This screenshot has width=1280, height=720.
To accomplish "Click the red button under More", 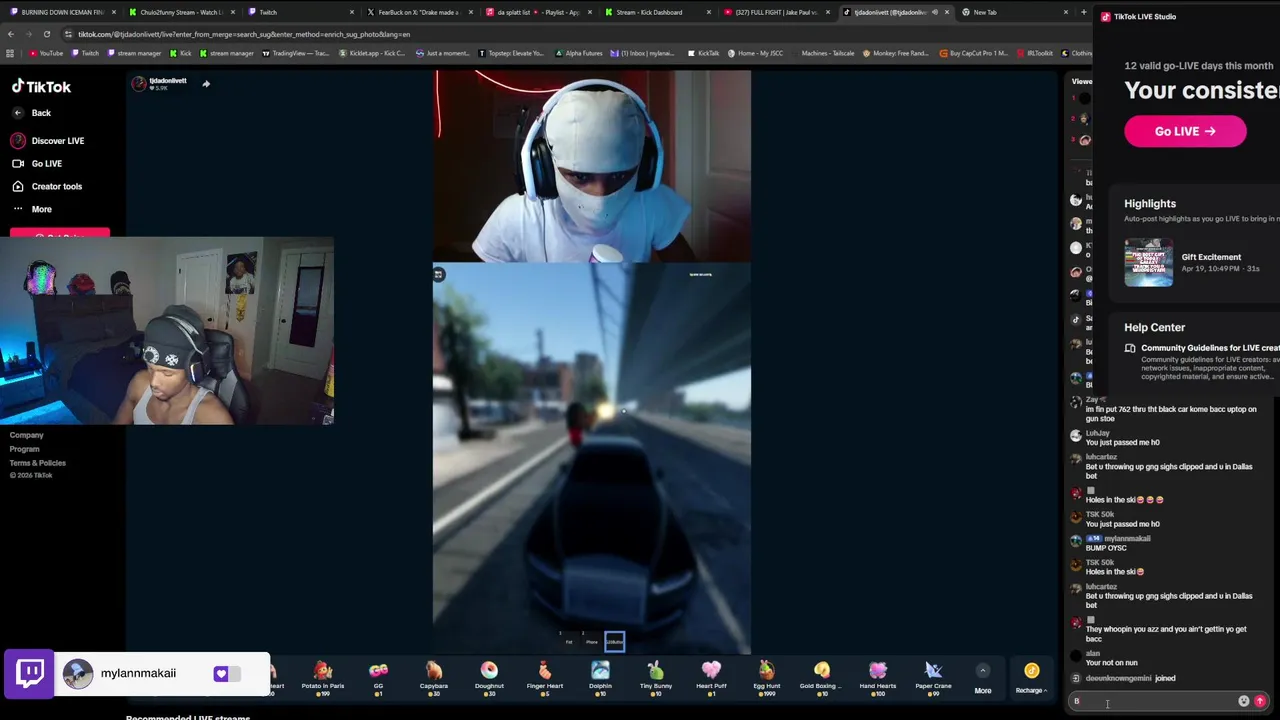I will pos(60,235).
